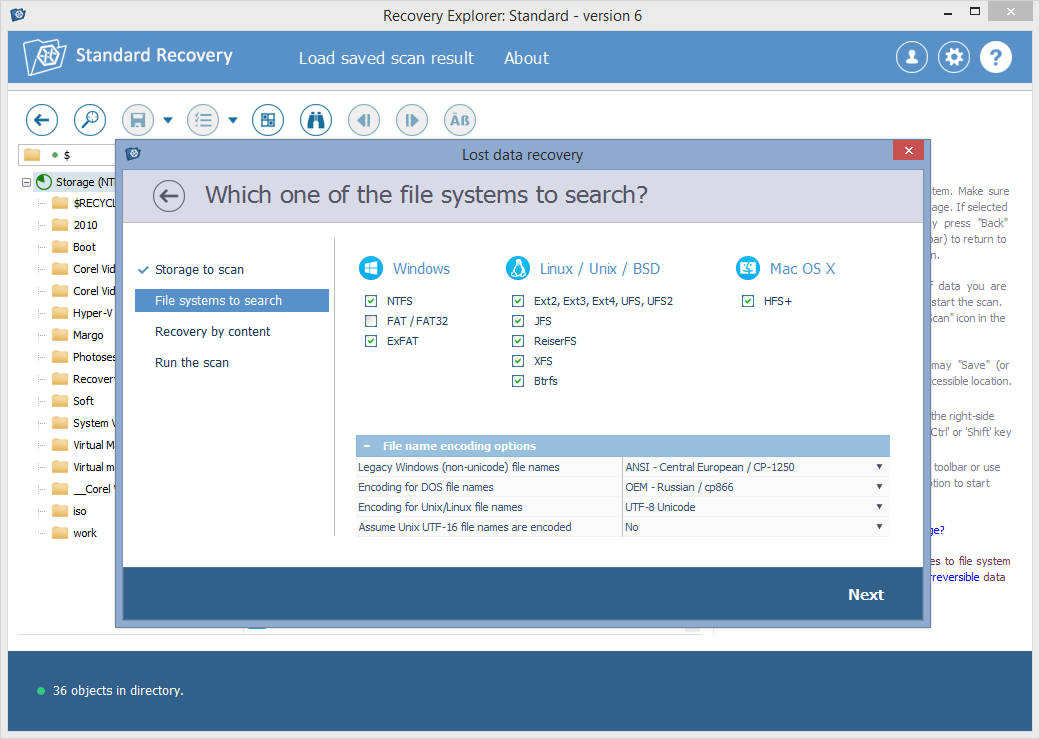Screen dimensions: 1040x739
Task: Select the System V folder tree row
Action: click(84, 423)
